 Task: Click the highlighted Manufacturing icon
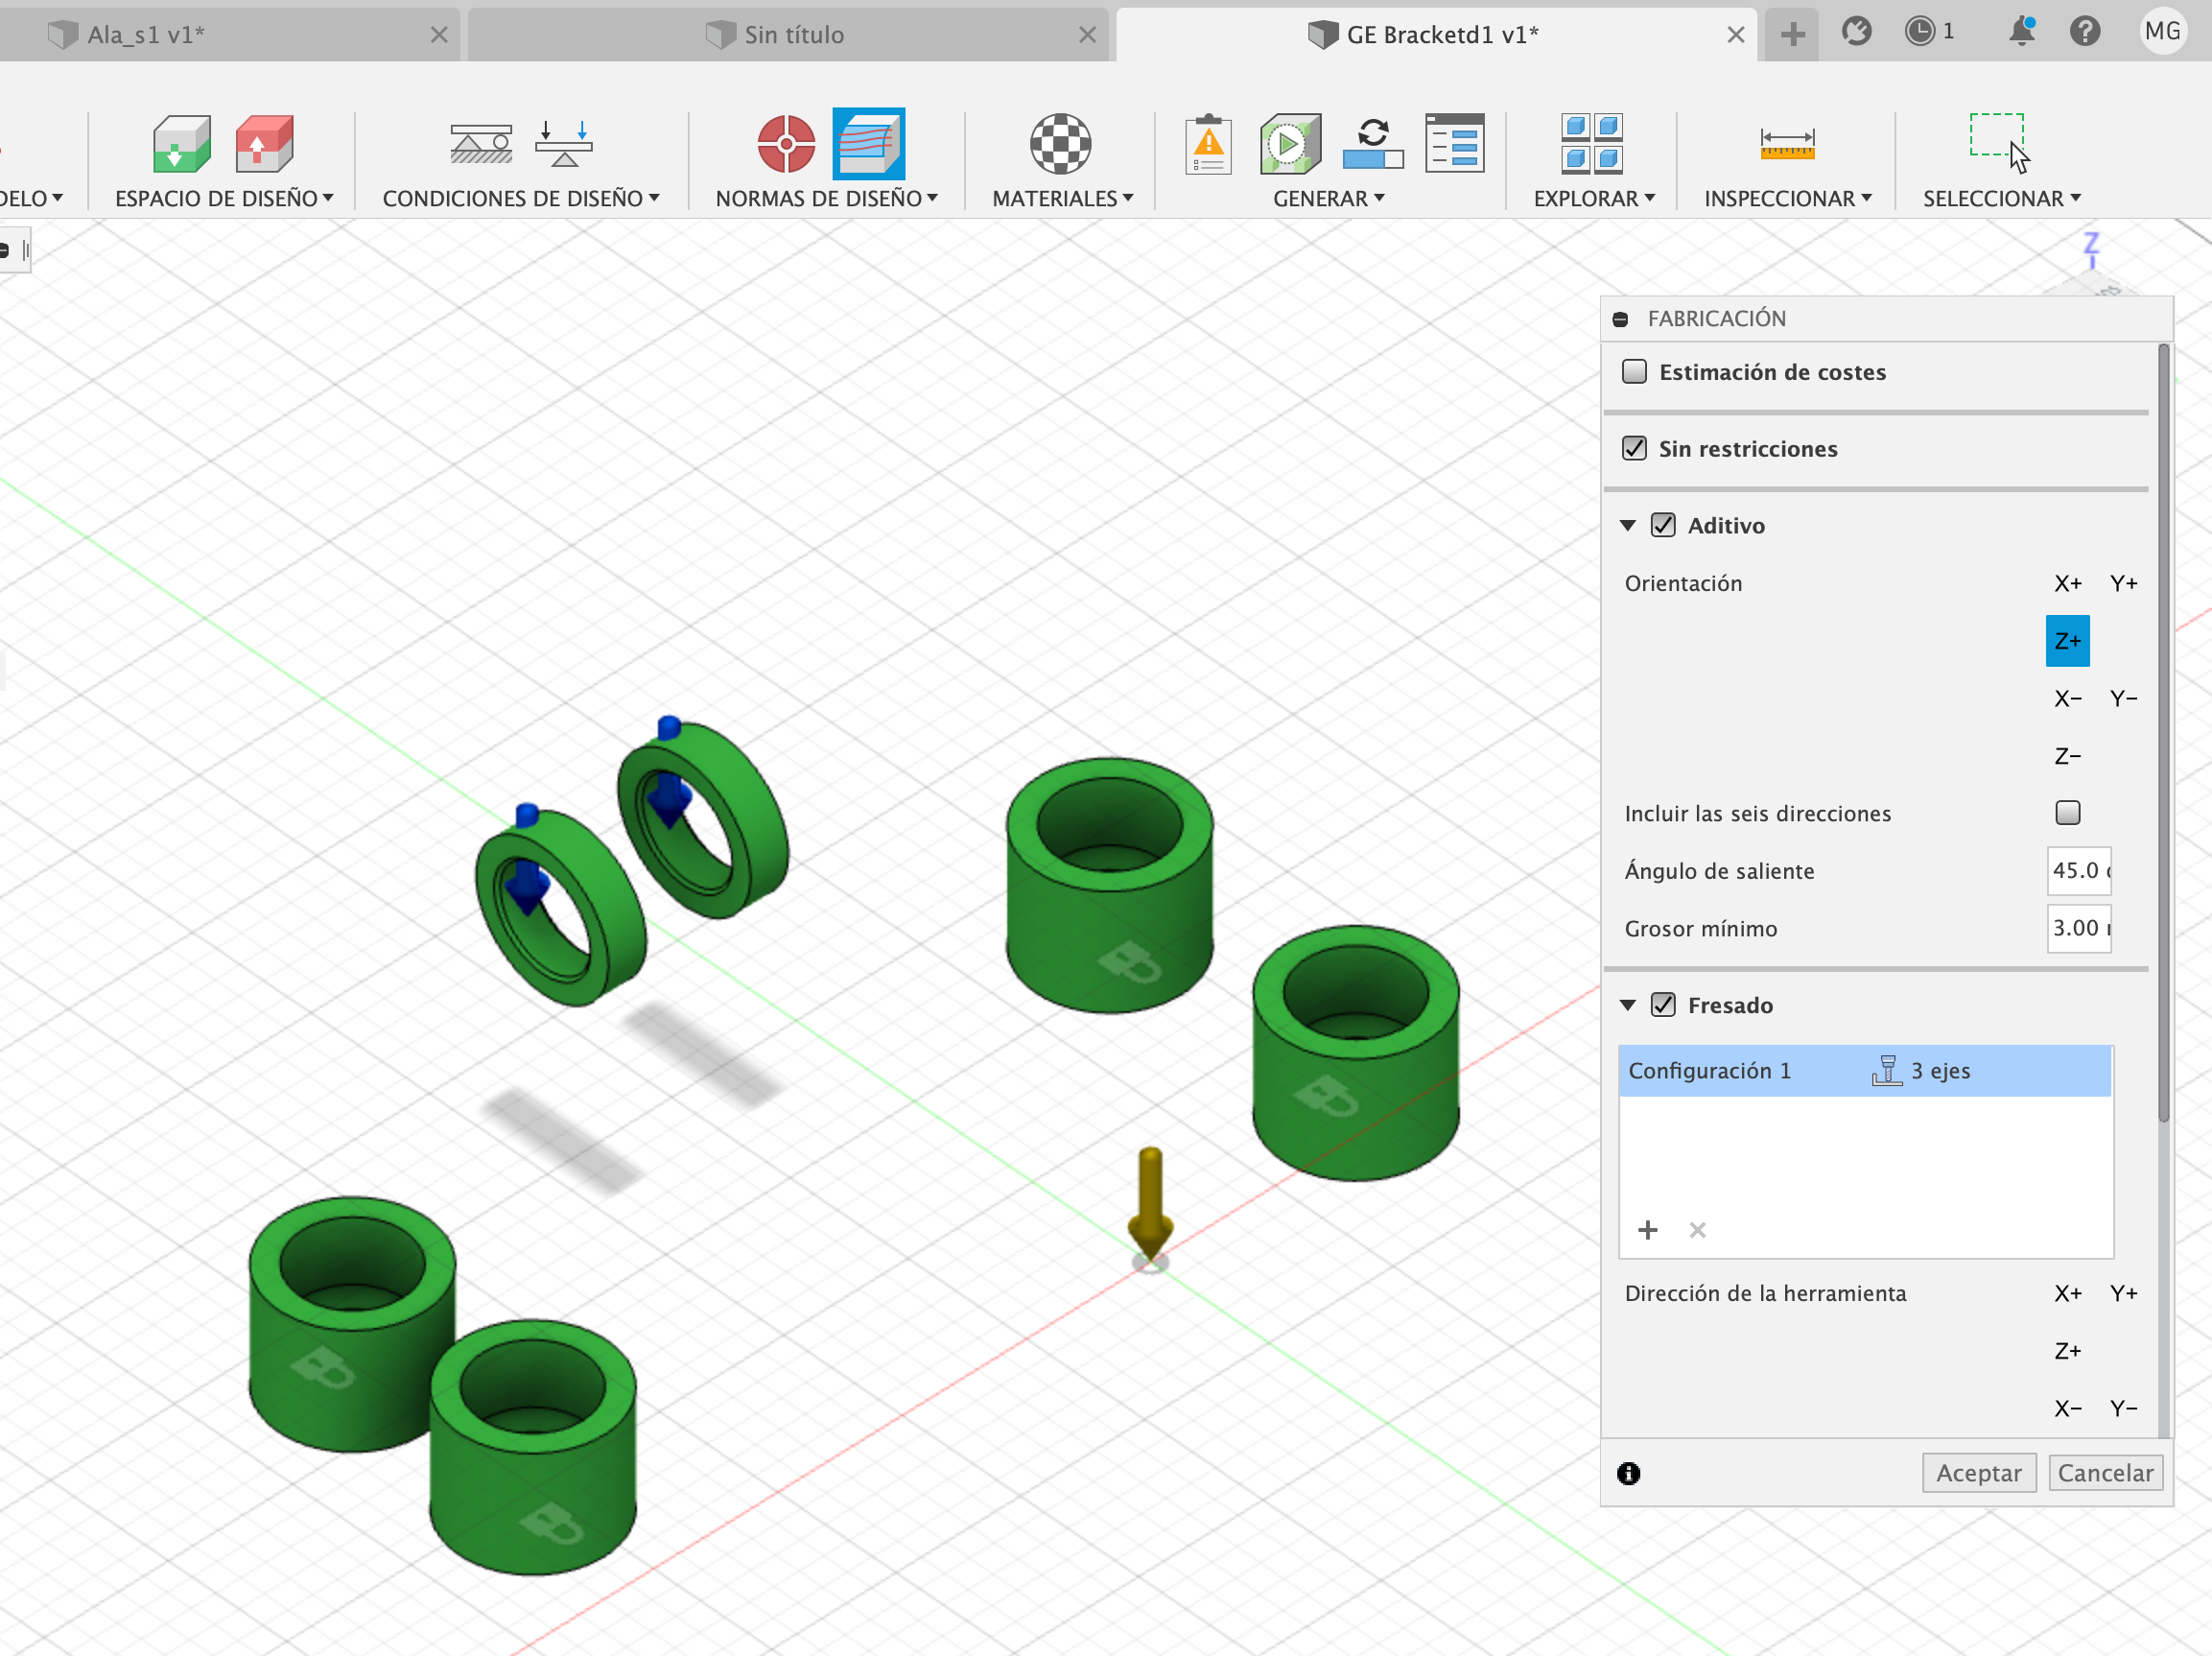pyautogui.click(x=869, y=143)
